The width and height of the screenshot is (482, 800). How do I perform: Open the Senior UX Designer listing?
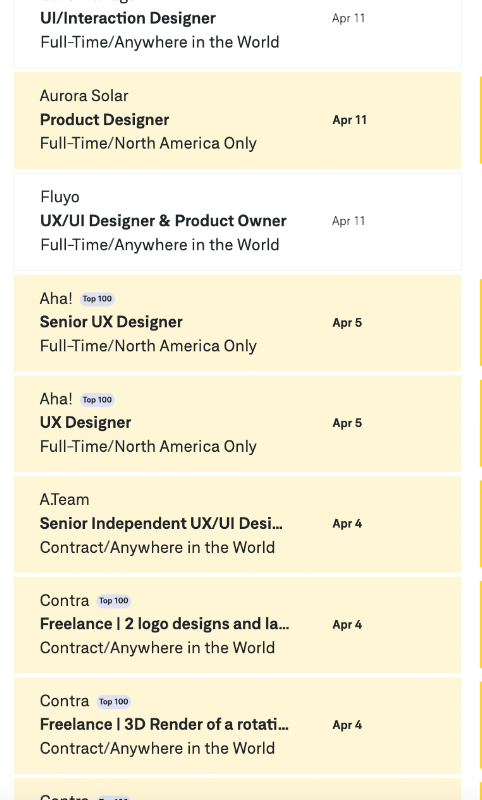click(x=111, y=322)
